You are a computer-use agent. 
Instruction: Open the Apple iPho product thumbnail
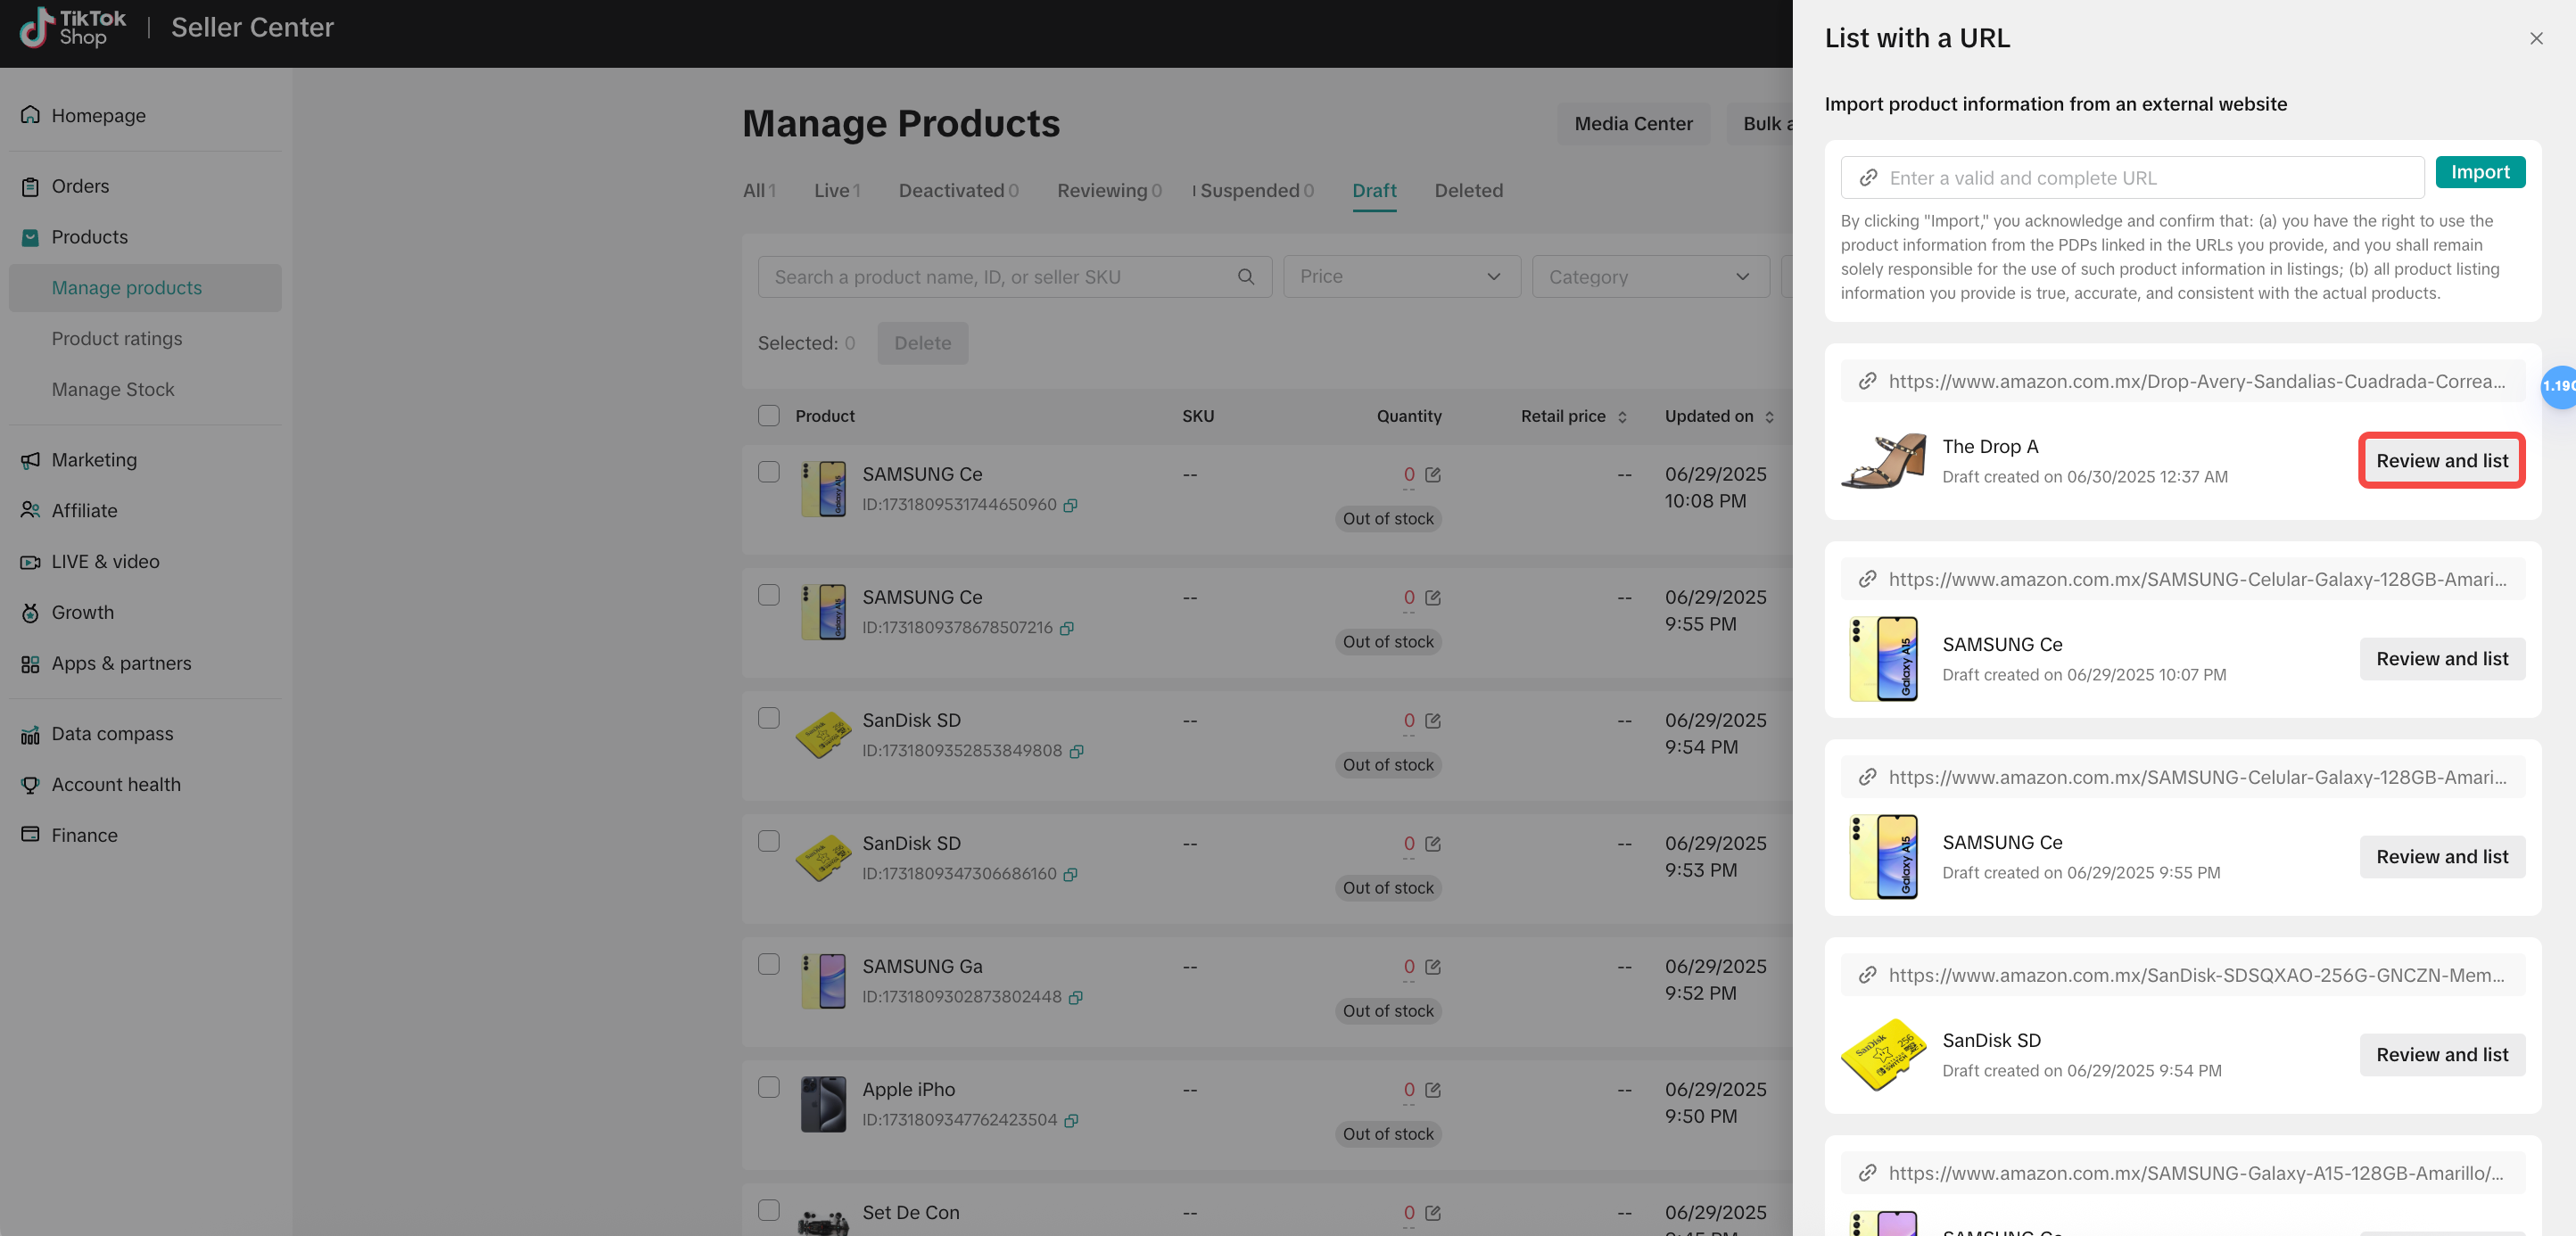tap(823, 1104)
